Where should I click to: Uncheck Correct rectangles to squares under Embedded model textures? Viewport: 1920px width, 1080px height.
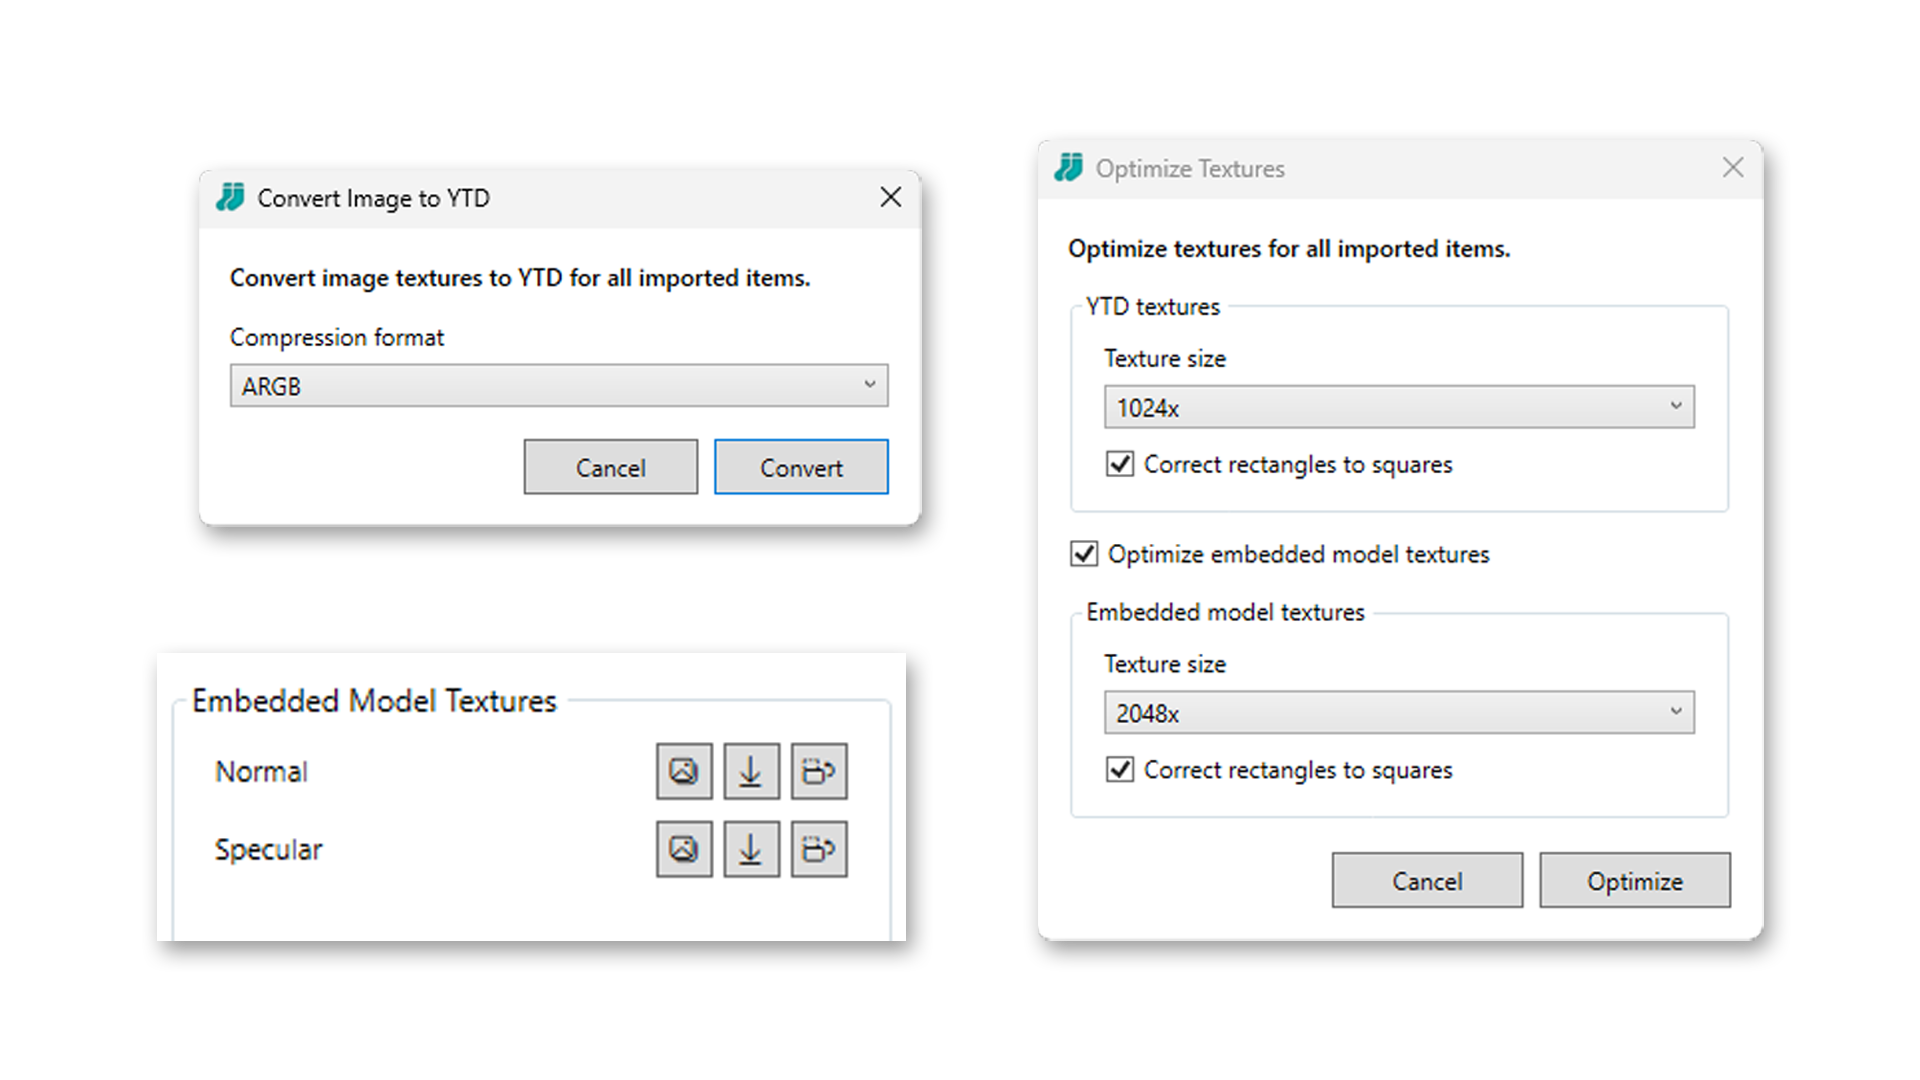click(1120, 770)
